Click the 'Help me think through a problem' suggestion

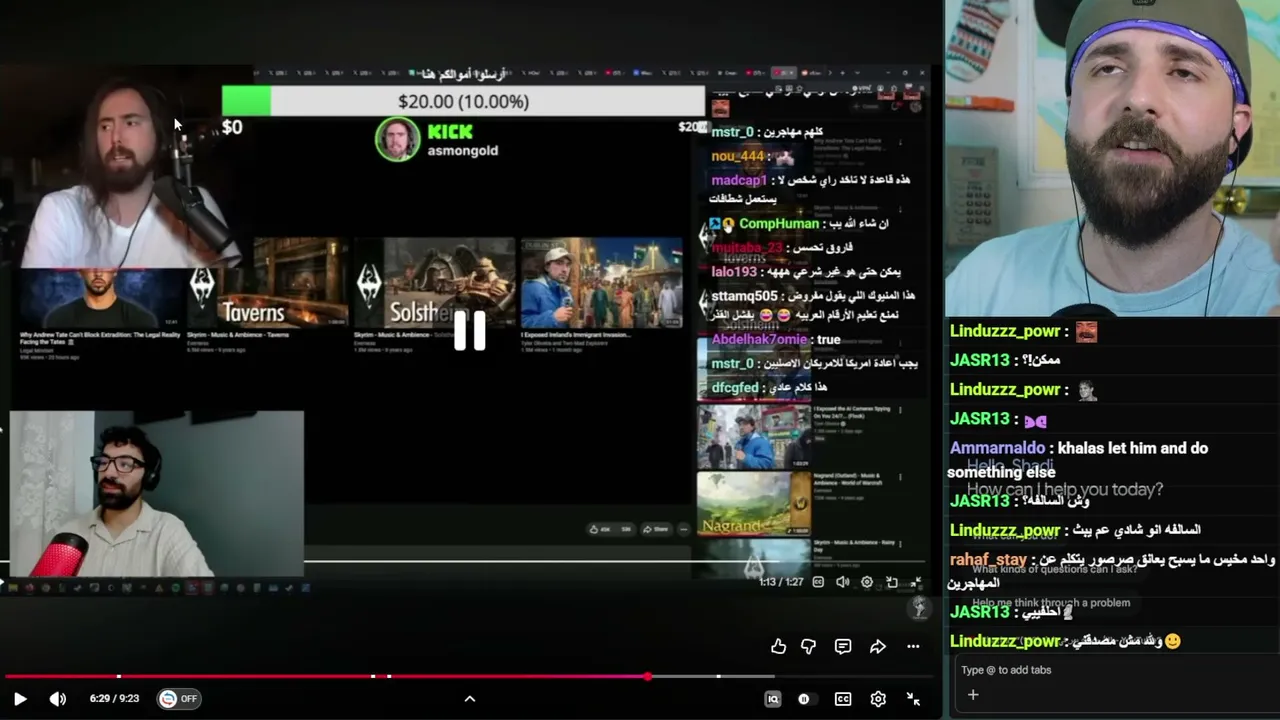coord(1051,603)
